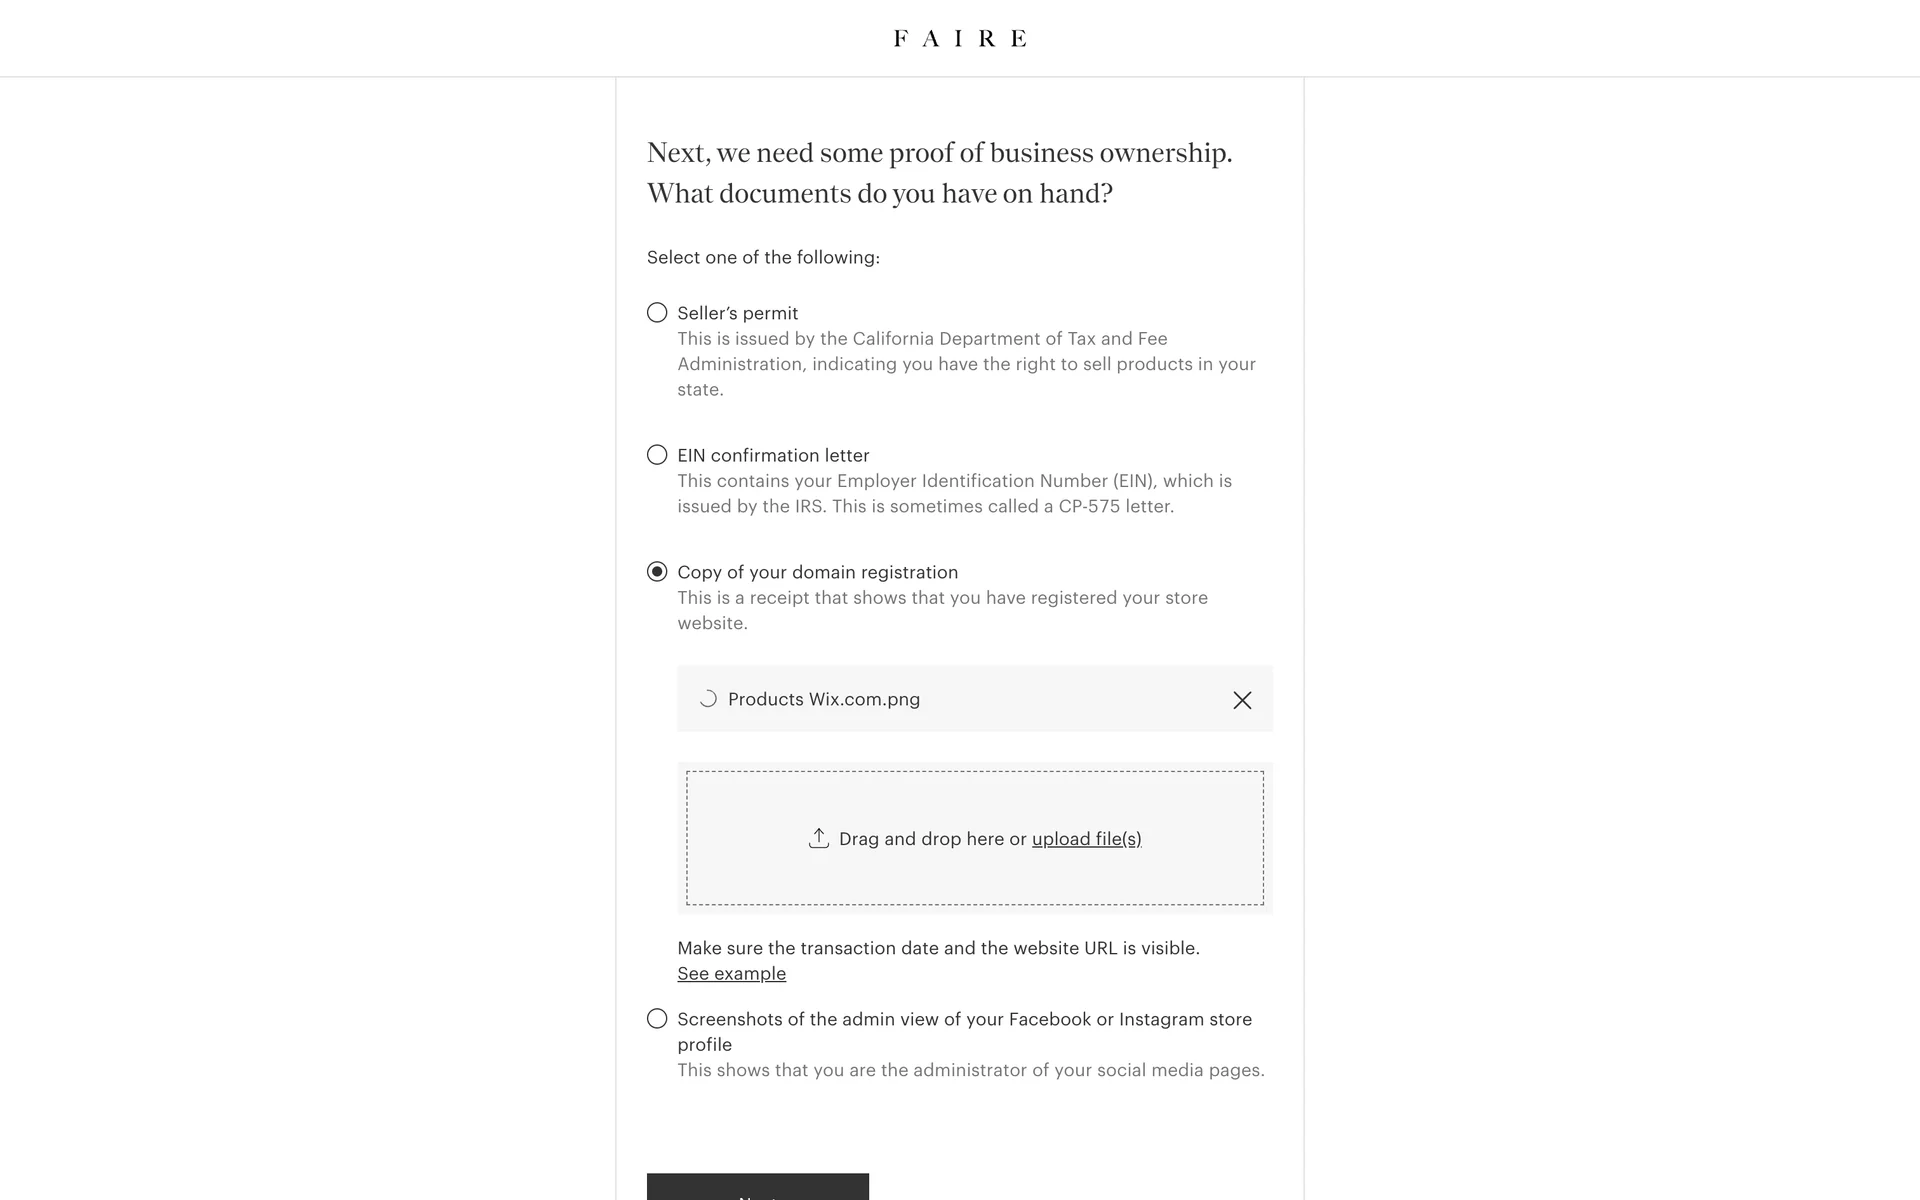Select the Seller's permit radio circle
This screenshot has height=1200, width=1920.
click(657, 313)
